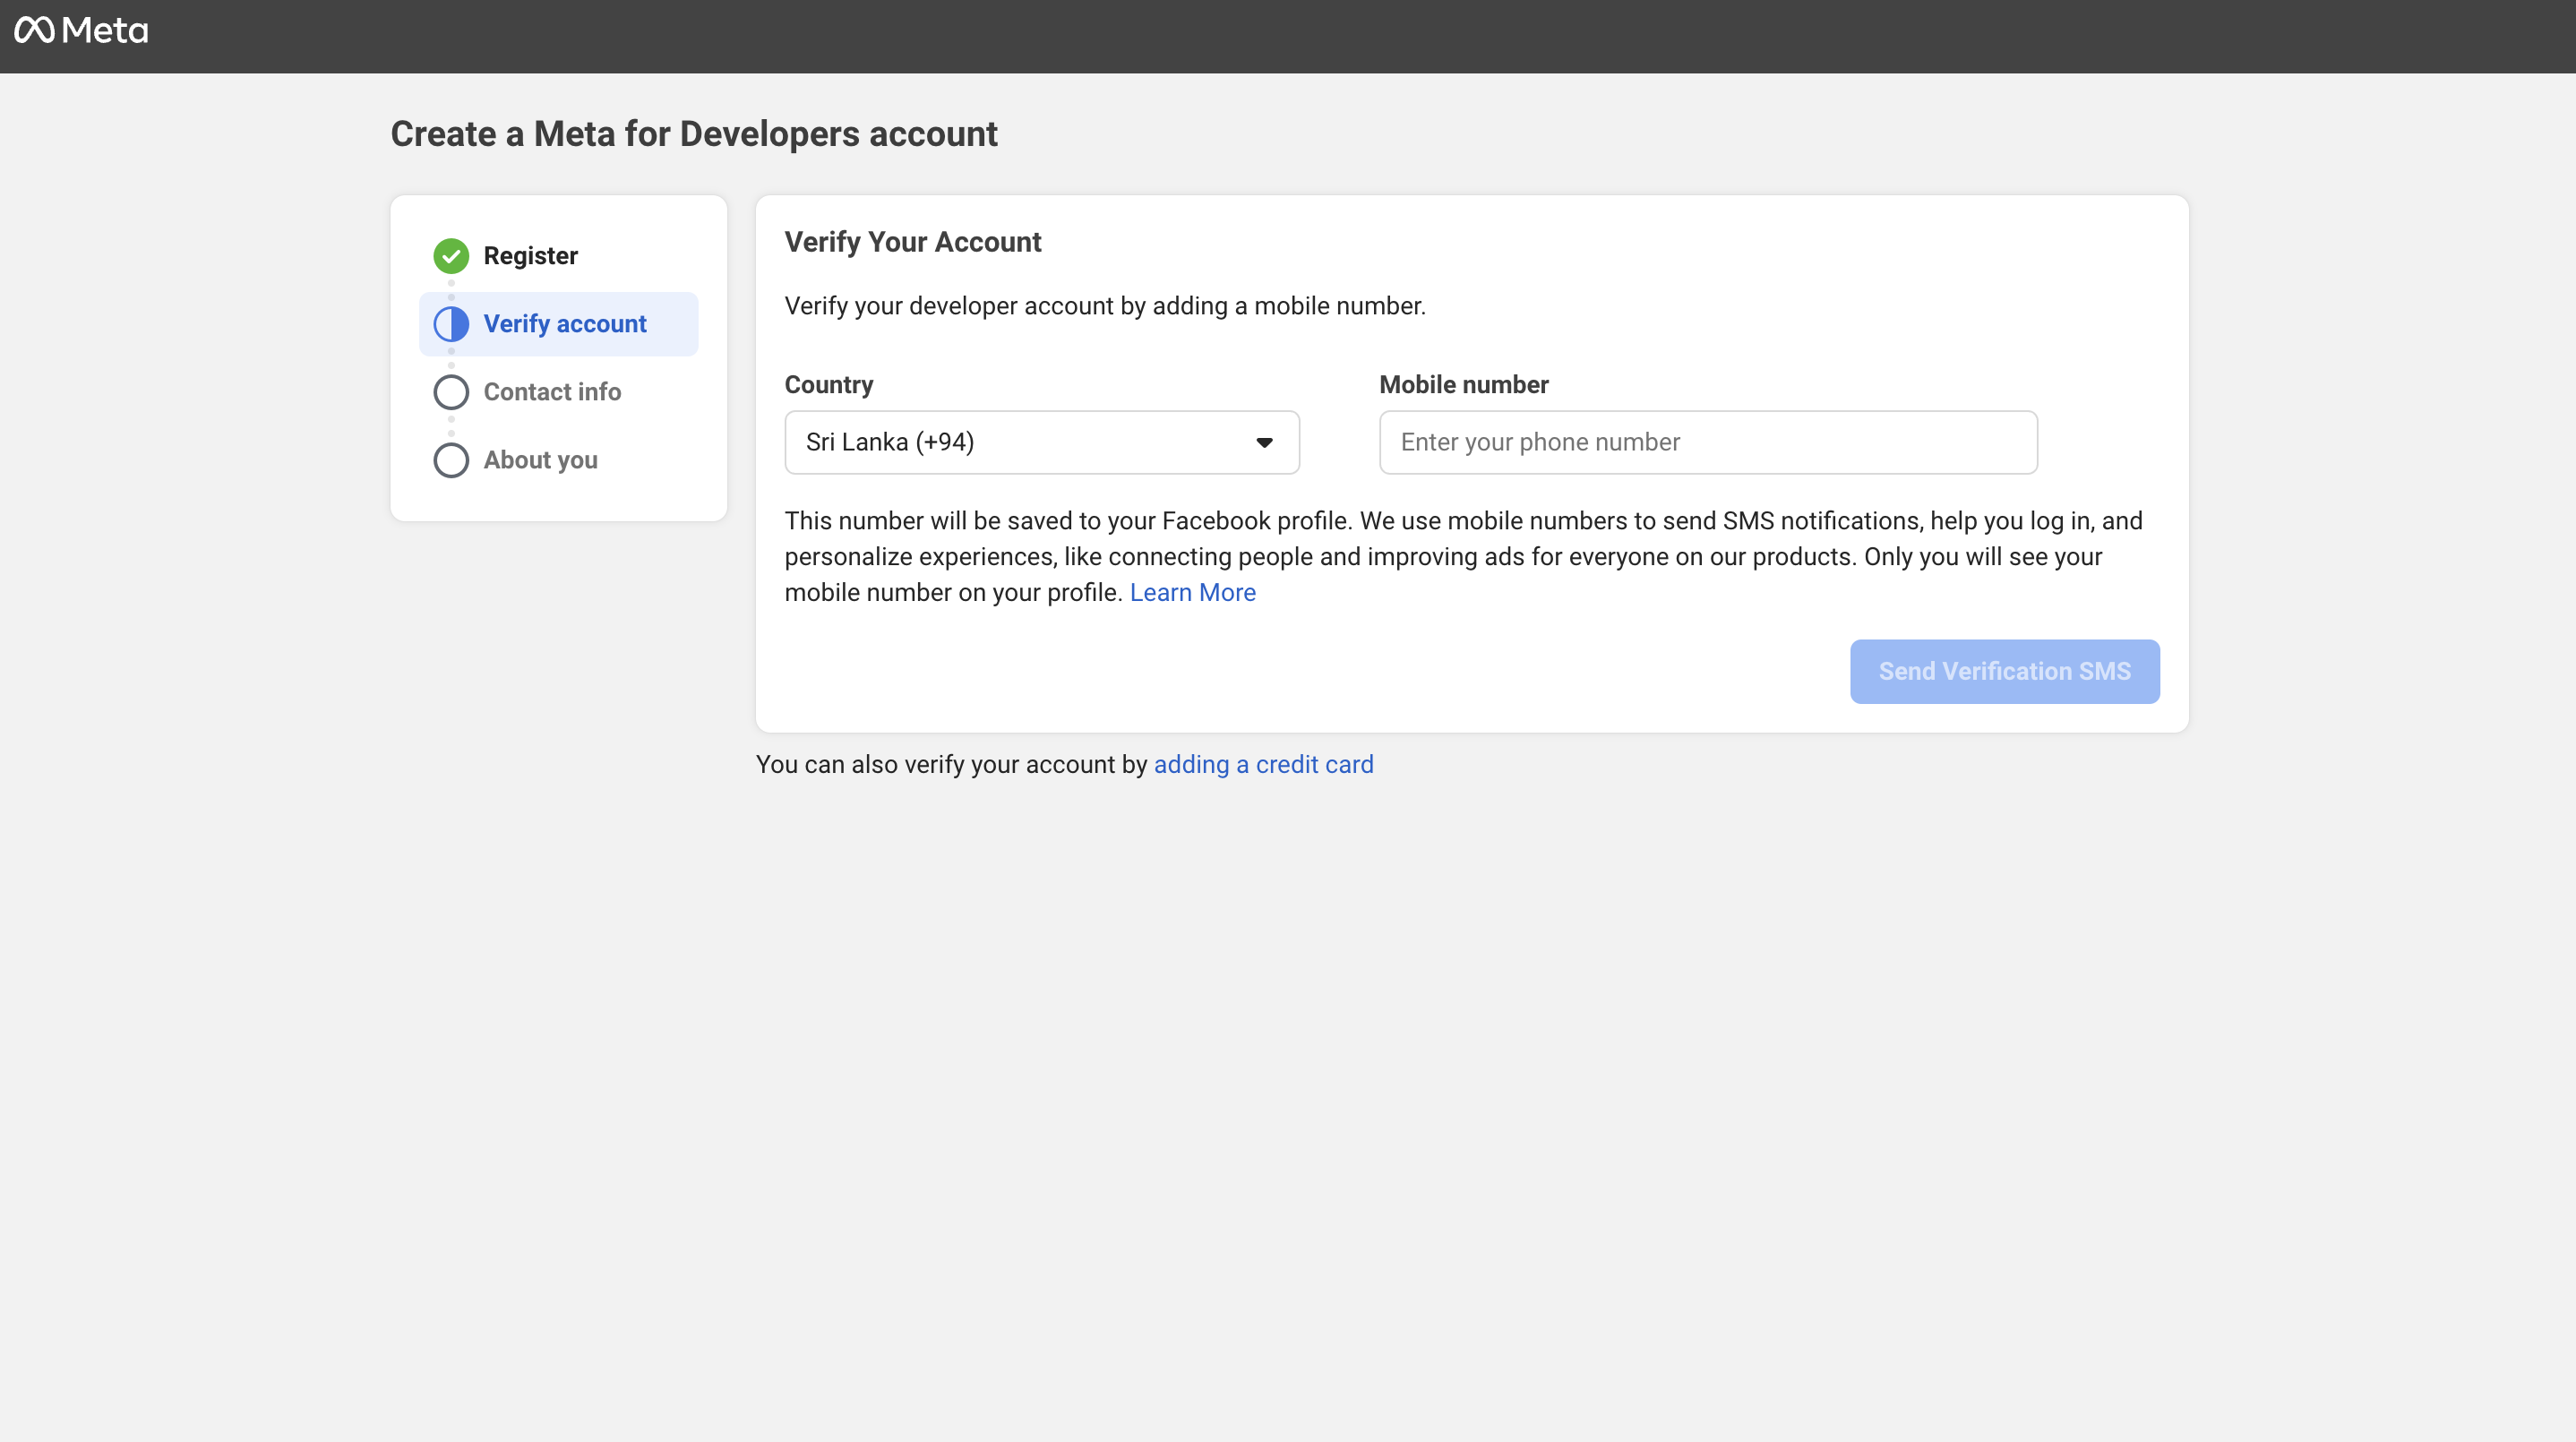Click the Mobile number field label
Screen dimensions: 2576x1442
point(1464,385)
